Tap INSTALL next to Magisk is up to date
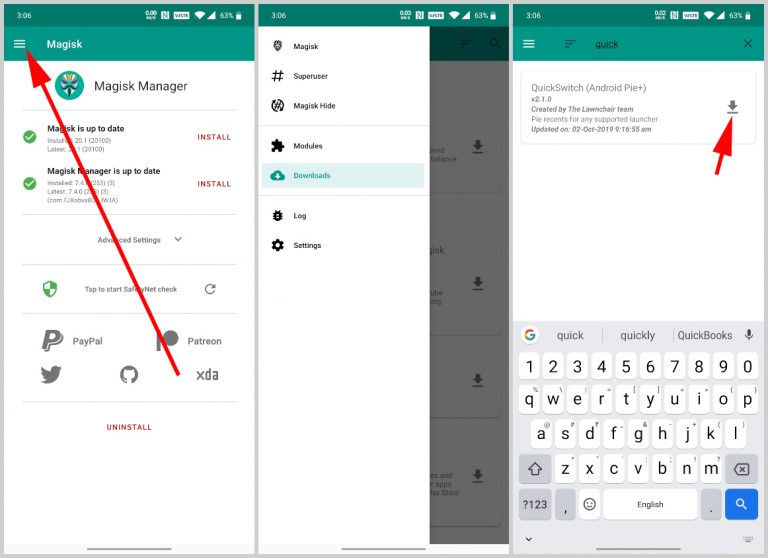The height and width of the screenshot is (558, 768). tap(214, 137)
